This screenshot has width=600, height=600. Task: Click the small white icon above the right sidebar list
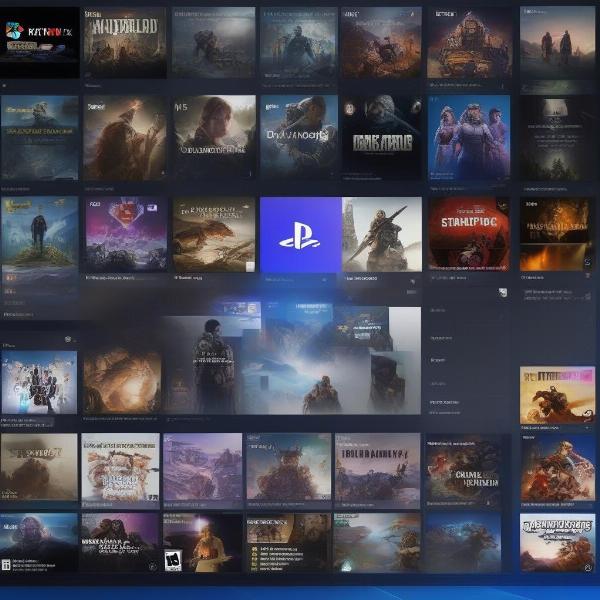[x=503, y=293]
